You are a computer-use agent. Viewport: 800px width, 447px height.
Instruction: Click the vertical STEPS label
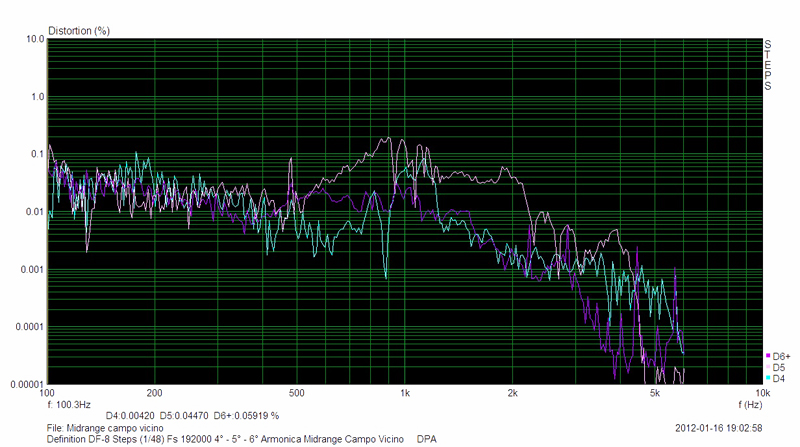pyautogui.click(x=768, y=65)
